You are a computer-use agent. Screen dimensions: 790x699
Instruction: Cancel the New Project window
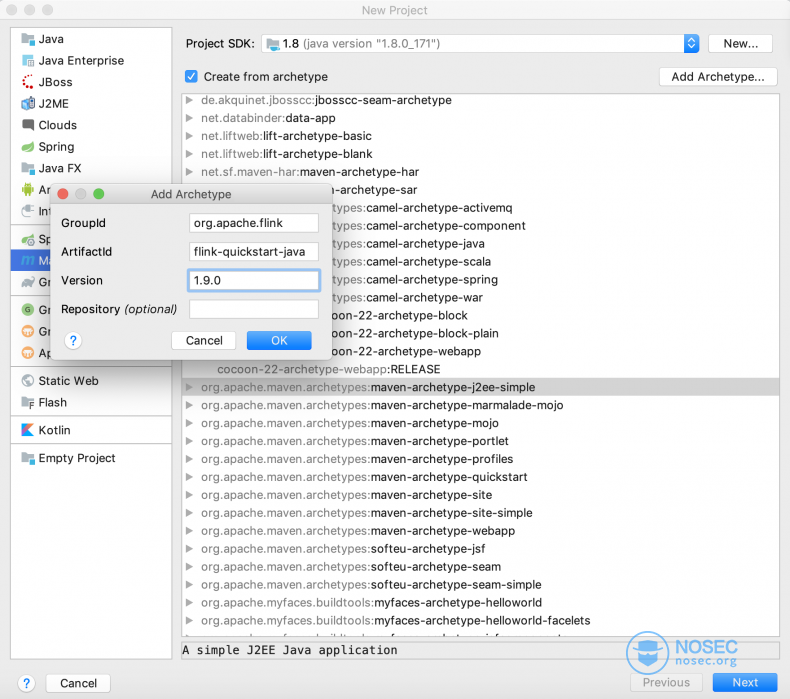[78, 683]
